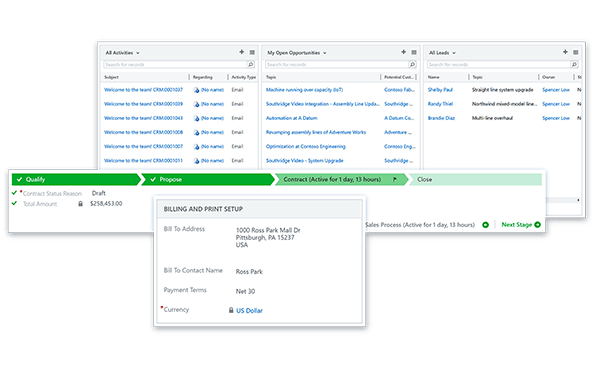
Task: Click contact icon in CRM:0001007 row
Action: pos(196,147)
